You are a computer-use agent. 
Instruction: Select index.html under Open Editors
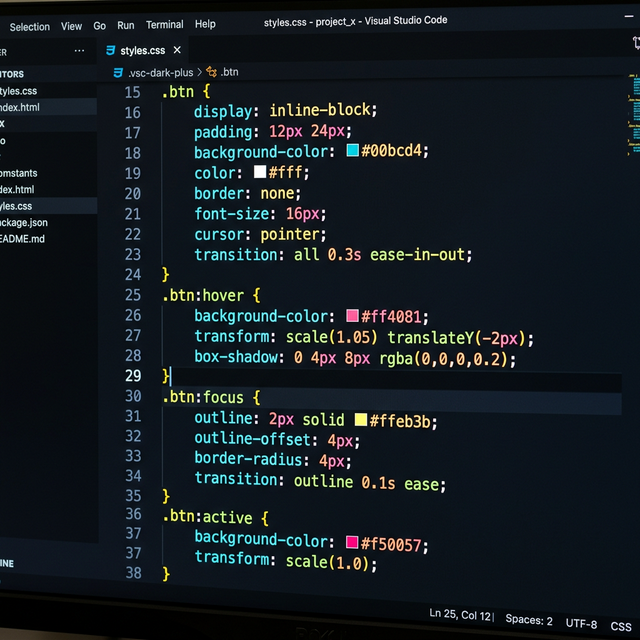(20, 107)
